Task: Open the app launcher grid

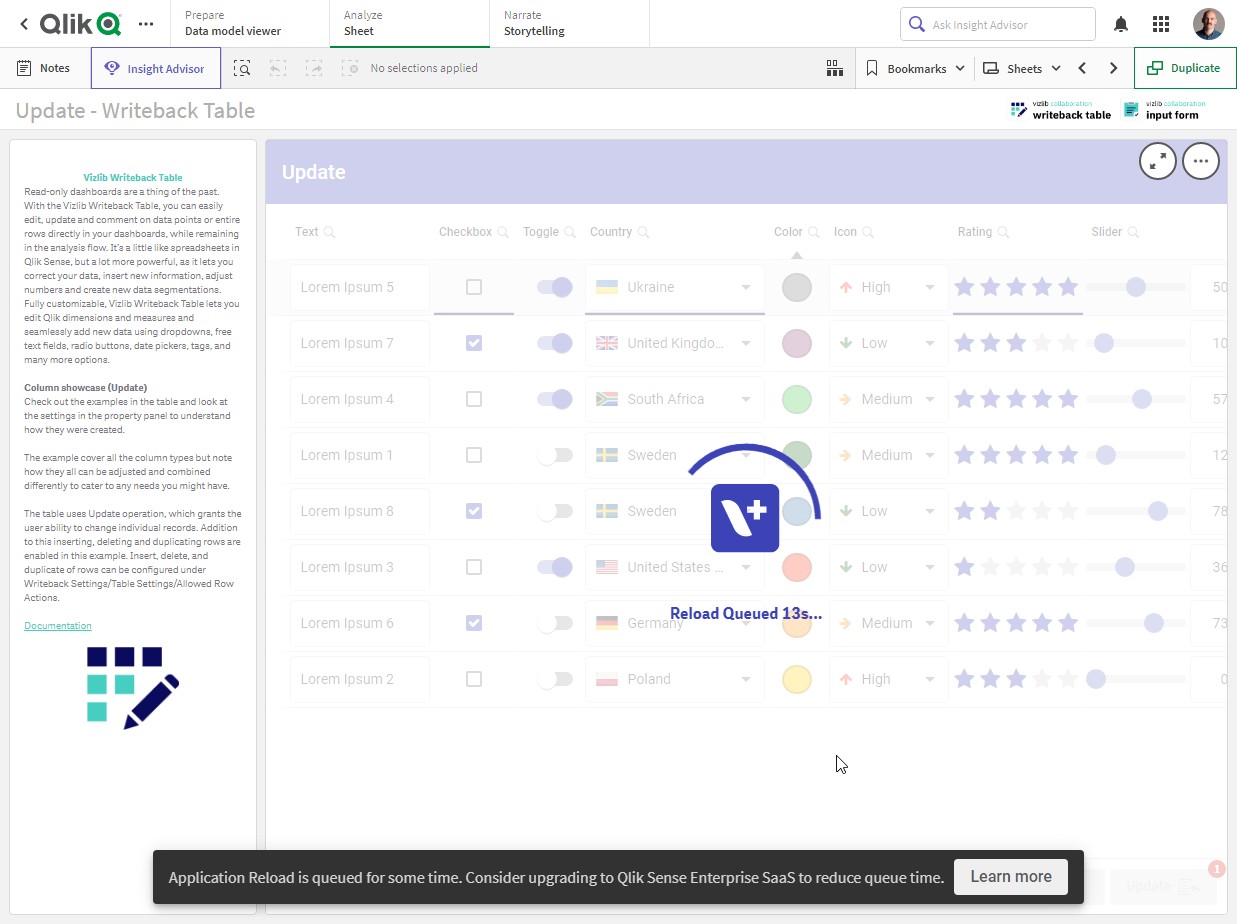Action: (x=1161, y=24)
